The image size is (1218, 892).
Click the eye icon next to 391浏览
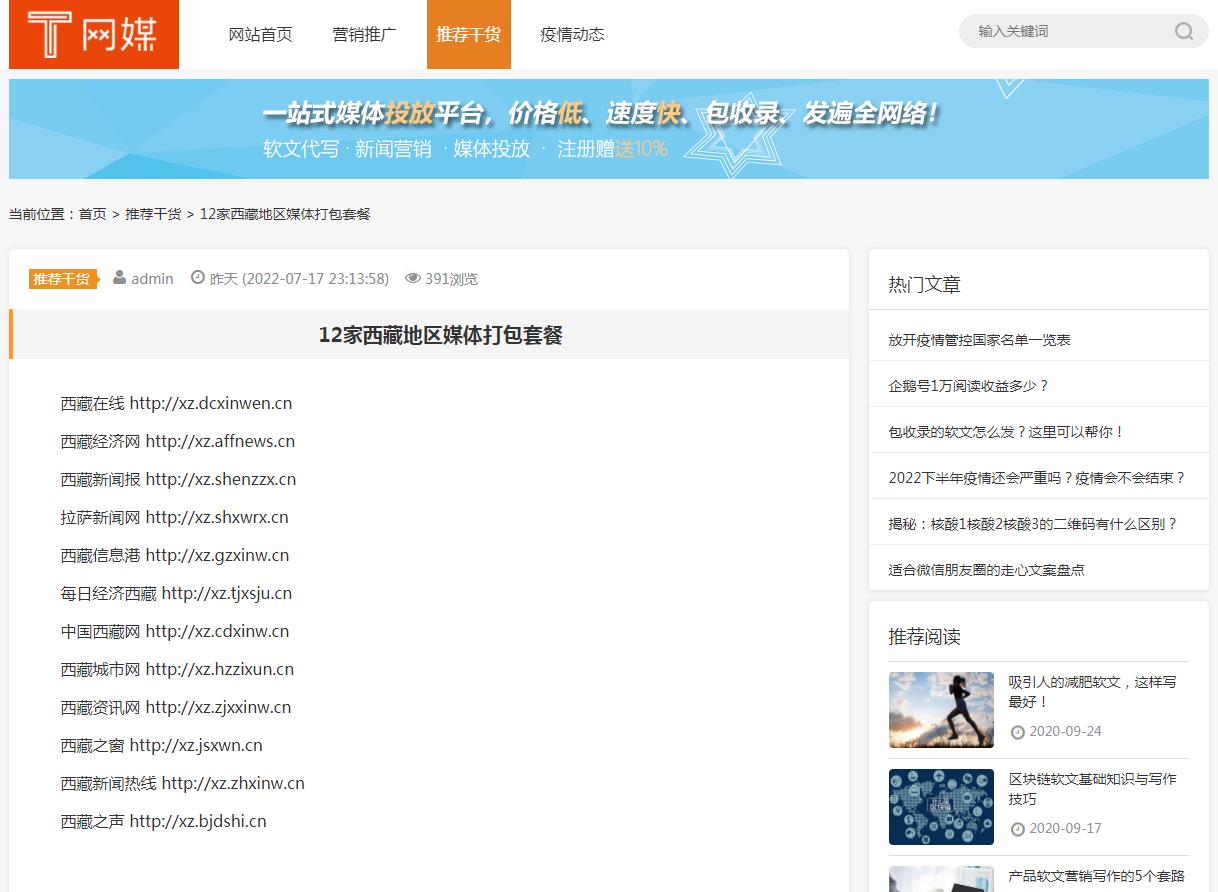click(x=413, y=278)
